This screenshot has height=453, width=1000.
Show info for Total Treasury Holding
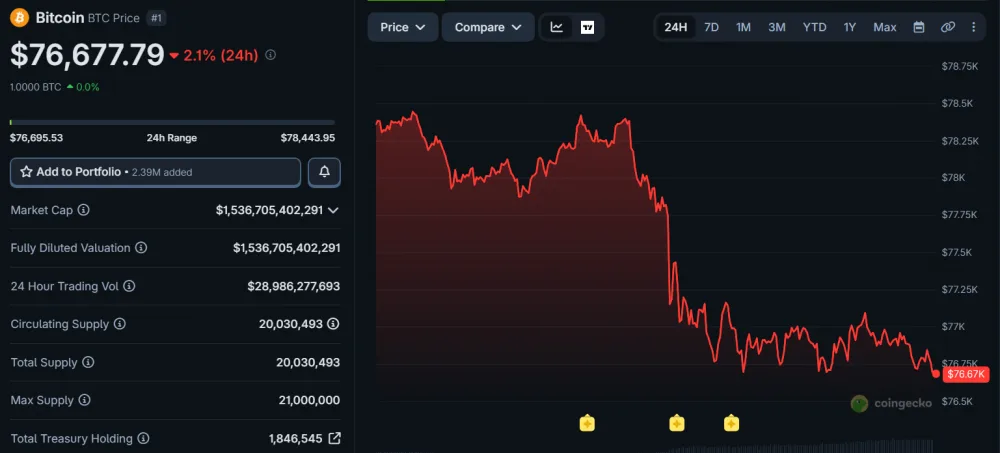click(143, 438)
